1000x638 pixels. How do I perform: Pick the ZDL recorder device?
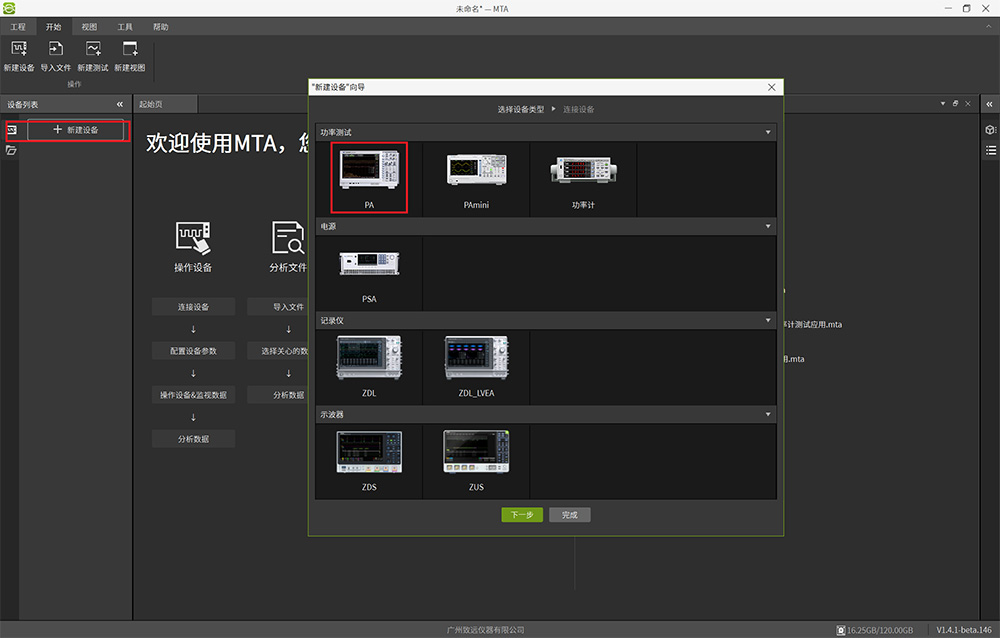pos(369,366)
